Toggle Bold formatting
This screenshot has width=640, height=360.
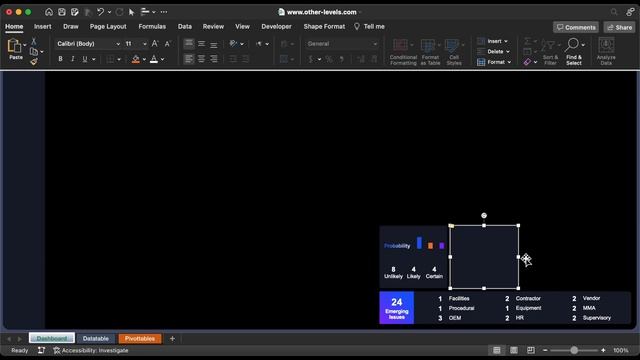coord(60,59)
